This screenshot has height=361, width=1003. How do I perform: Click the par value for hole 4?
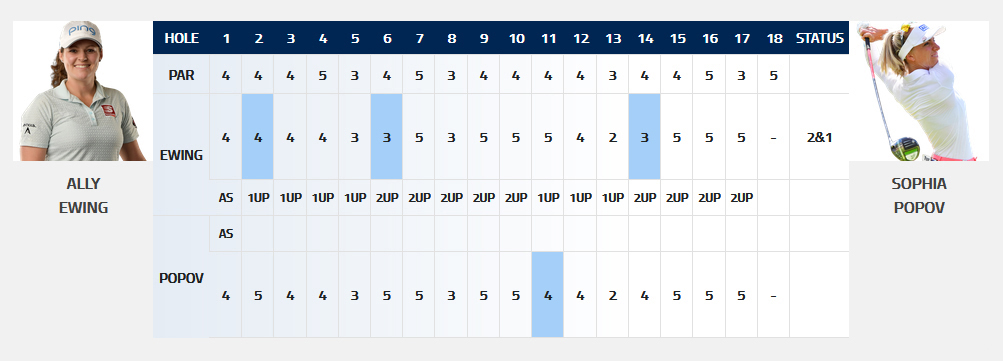click(x=322, y=74)
